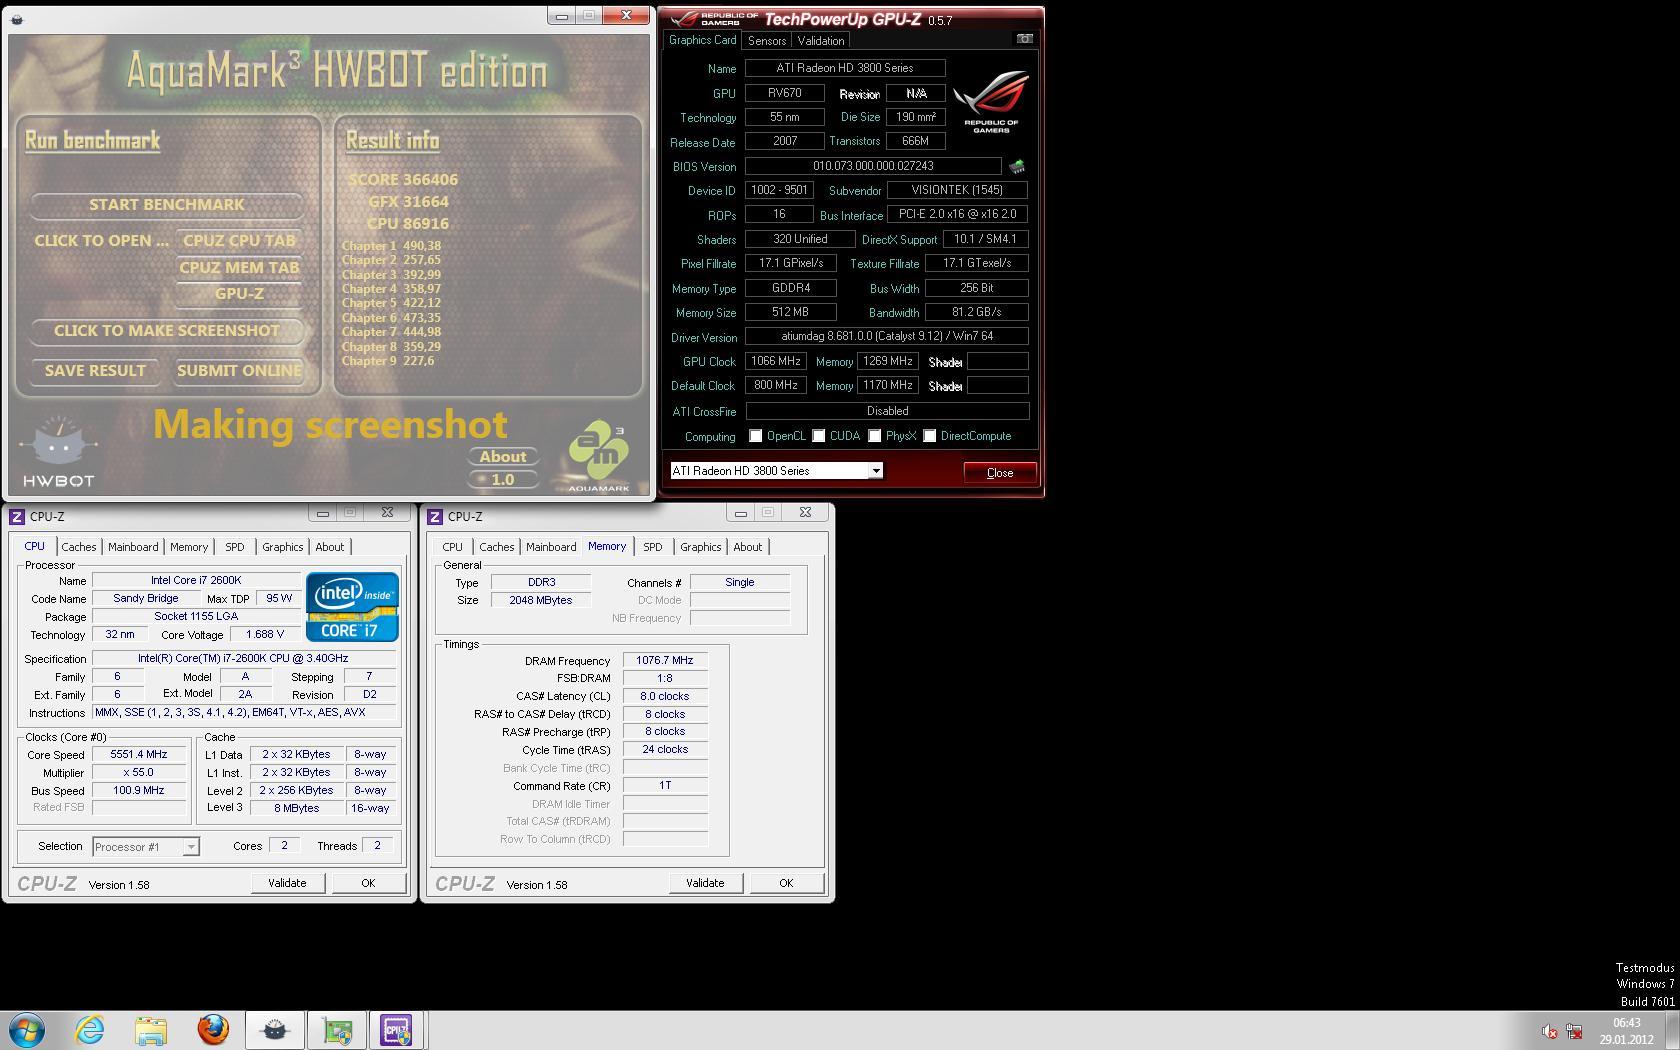1680x1050 pixels.
Task: Launch Firefox from the taskbar
Action: click(213, 1030)
